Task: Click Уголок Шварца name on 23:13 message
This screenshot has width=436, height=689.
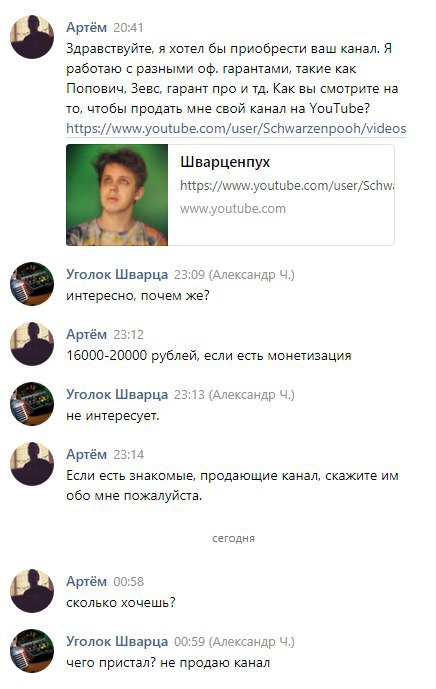Action: [117, 394]
